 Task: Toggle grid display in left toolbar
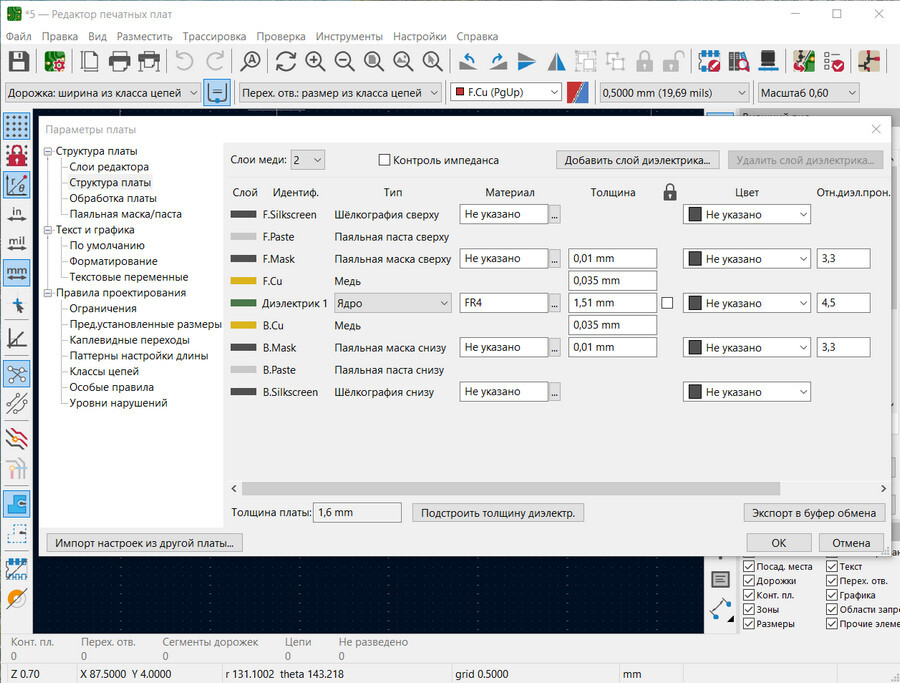17,126
